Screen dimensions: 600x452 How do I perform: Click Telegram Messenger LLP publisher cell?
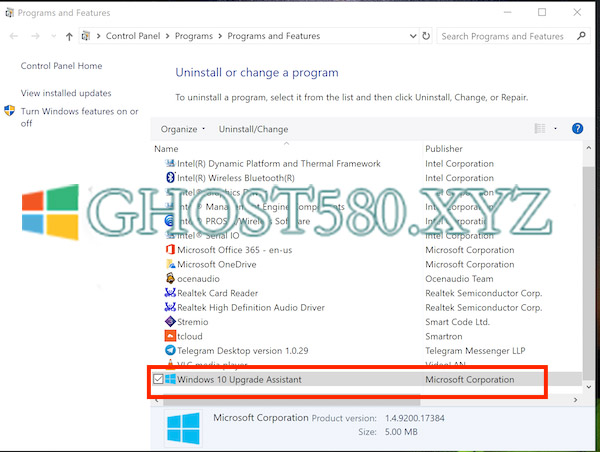[x=475, y=351]
